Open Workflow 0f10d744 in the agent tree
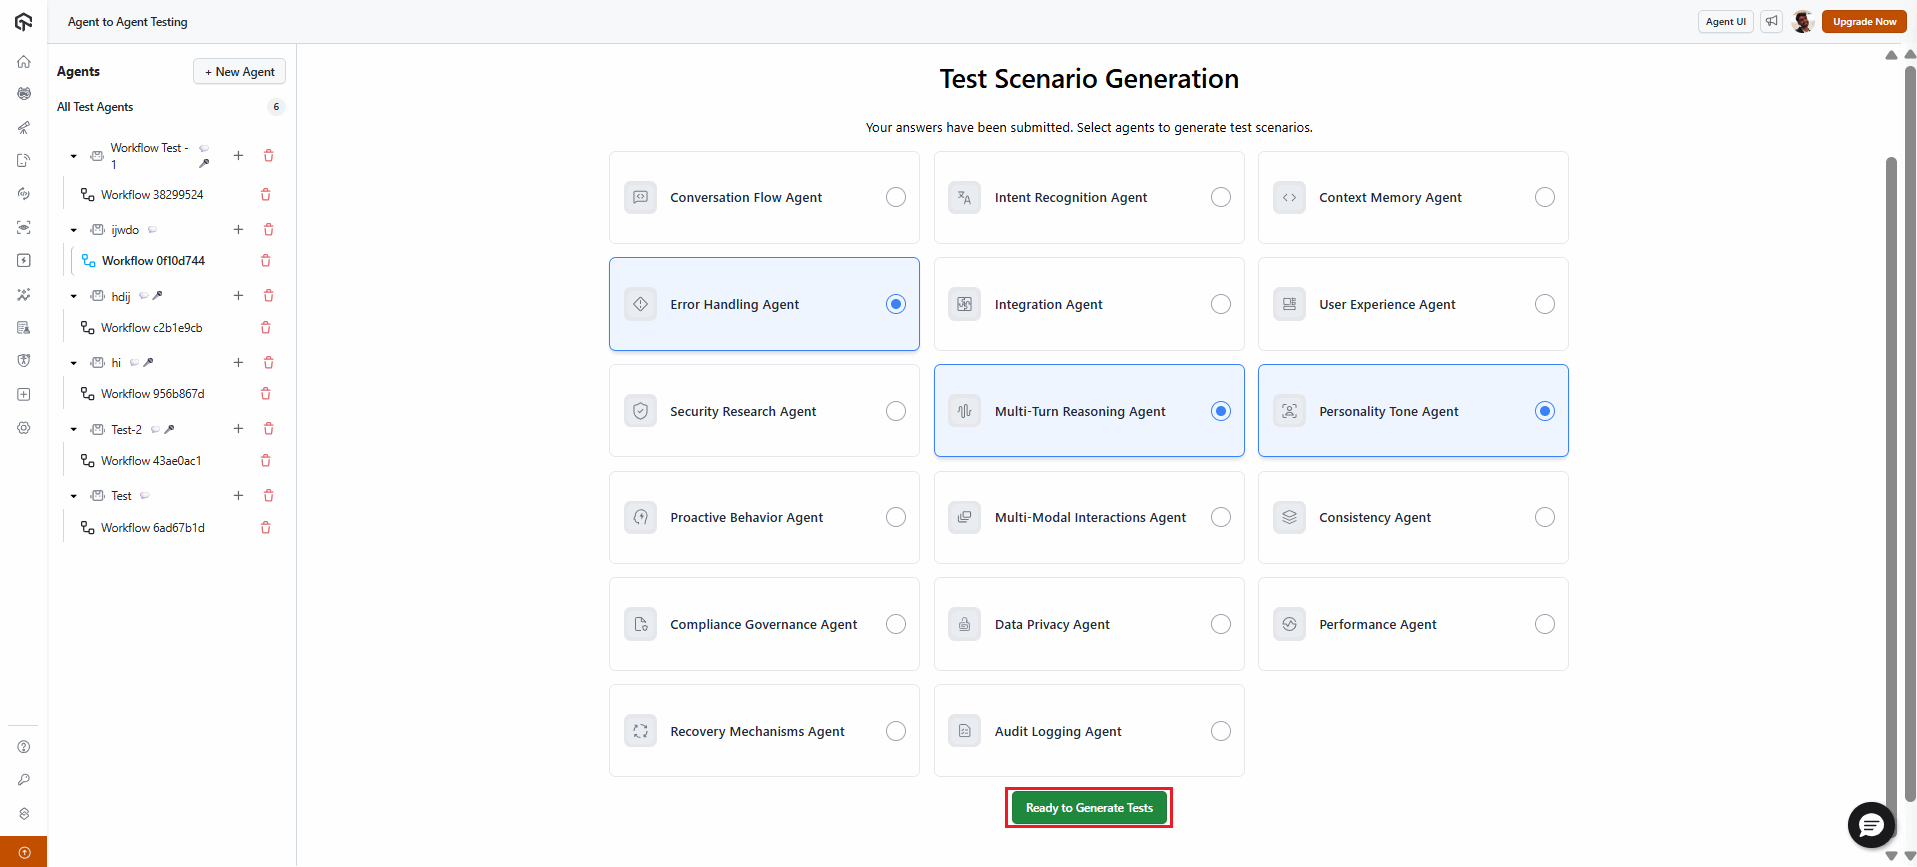This screenshot has width=1917, height=867. pyautogui.click(x=152, y=261)
